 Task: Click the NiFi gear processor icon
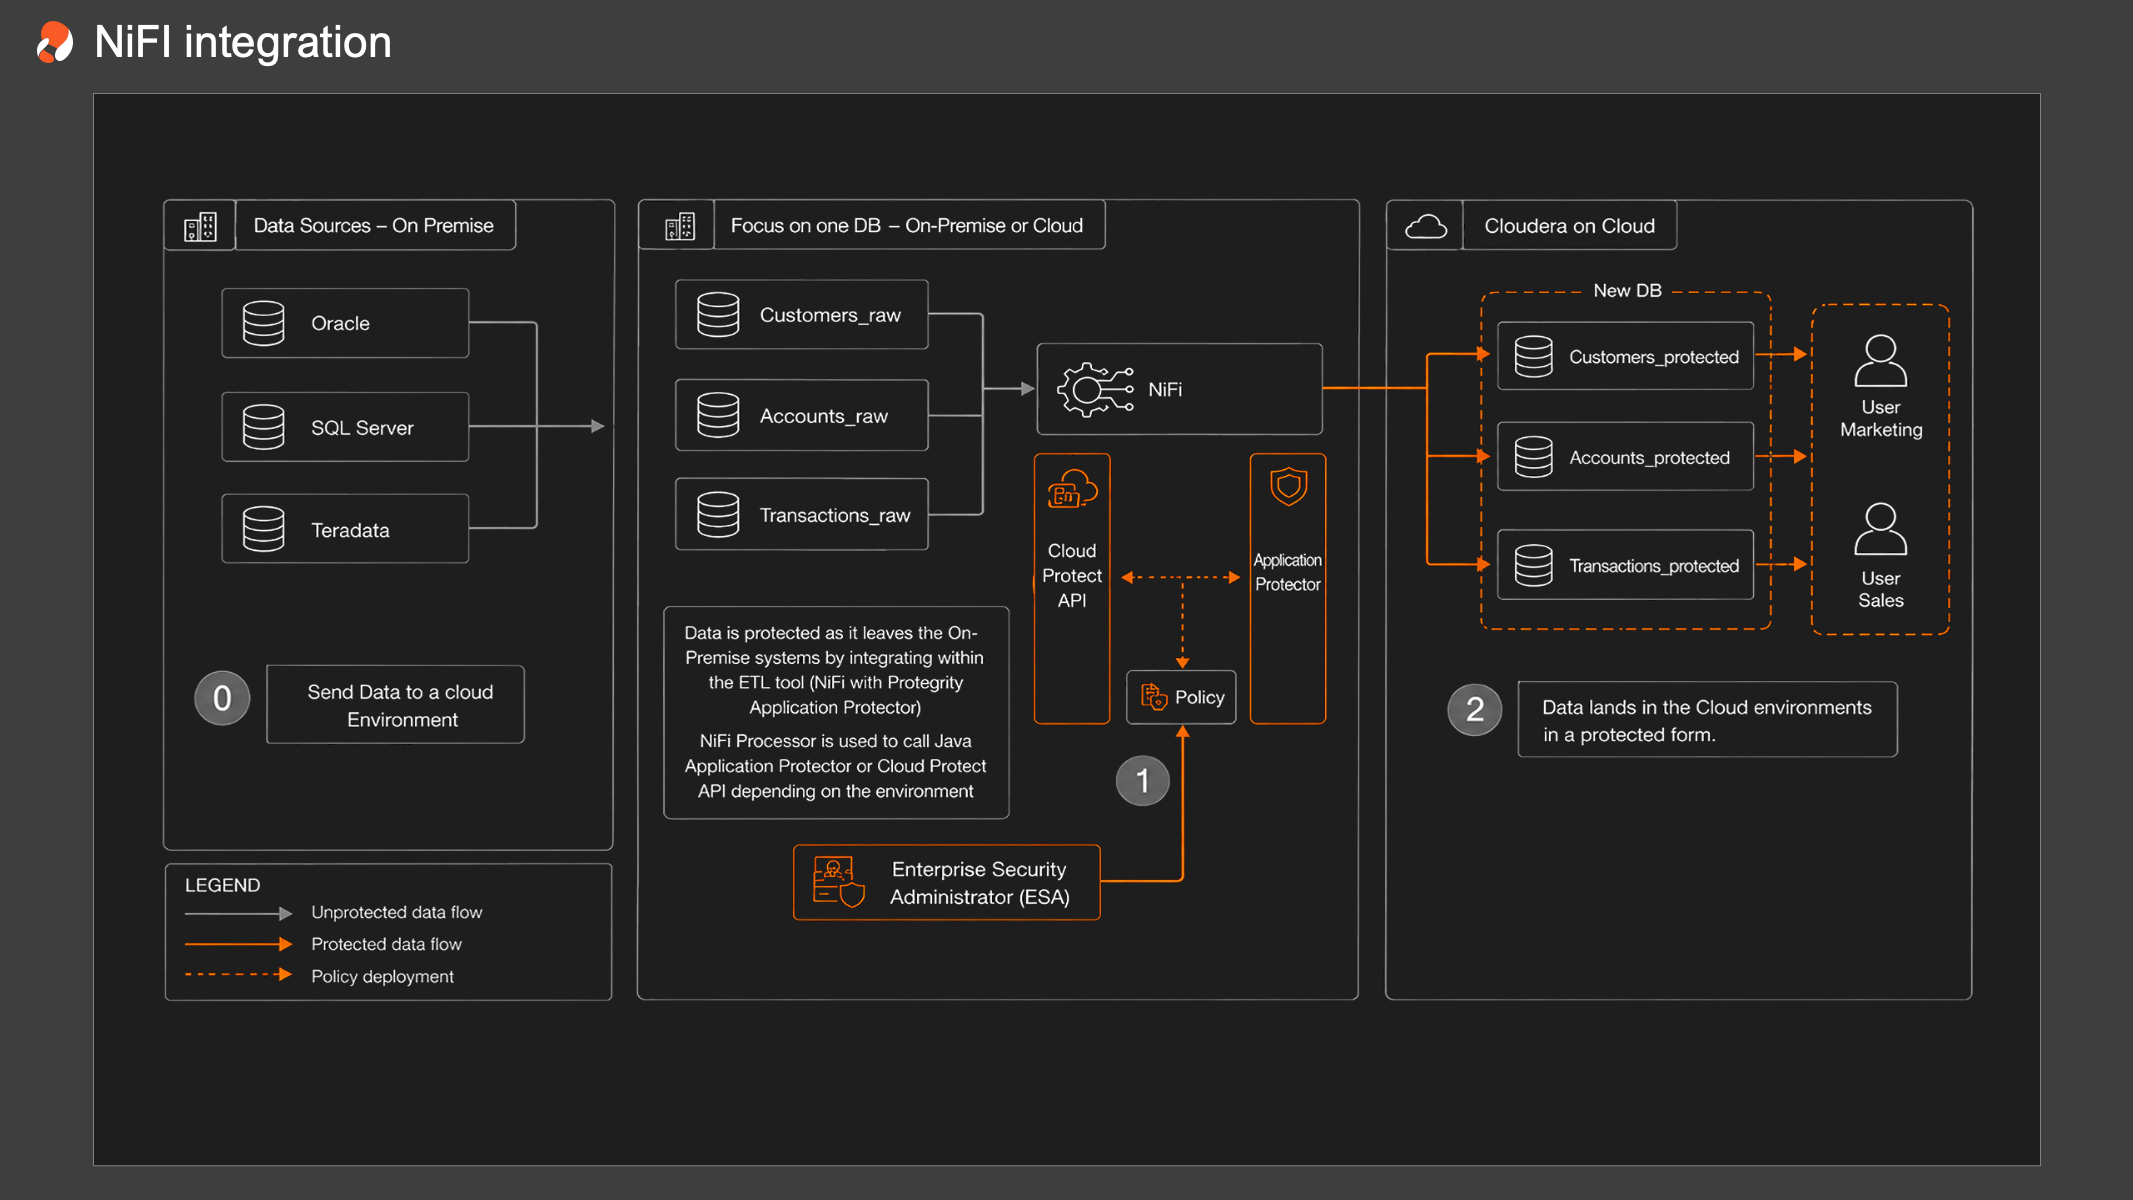click(1096, 389)
